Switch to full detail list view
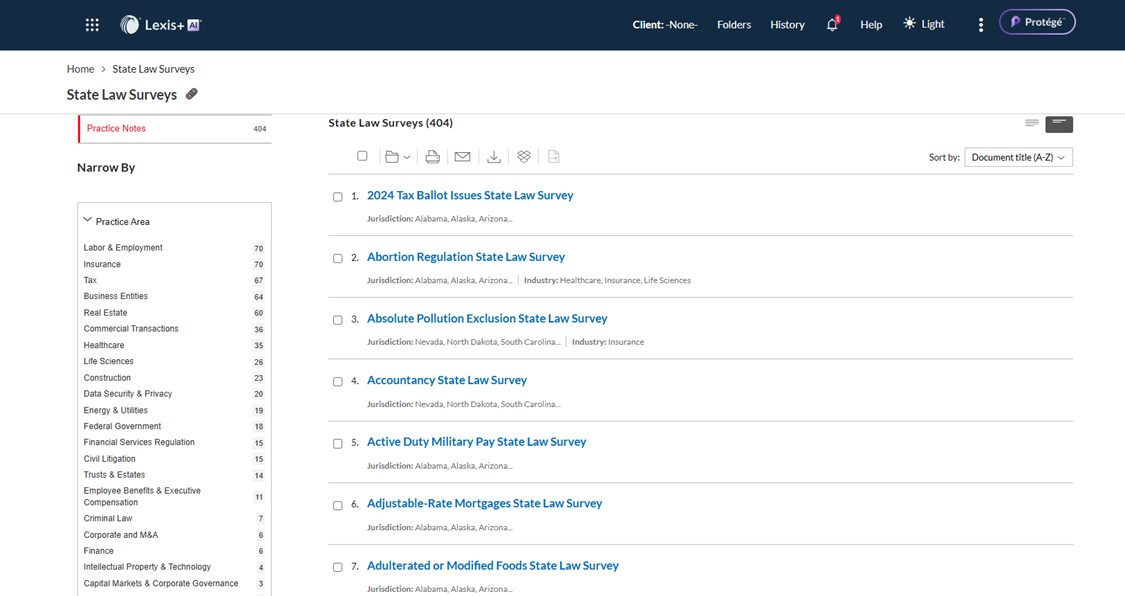 tap(1059, 124)
